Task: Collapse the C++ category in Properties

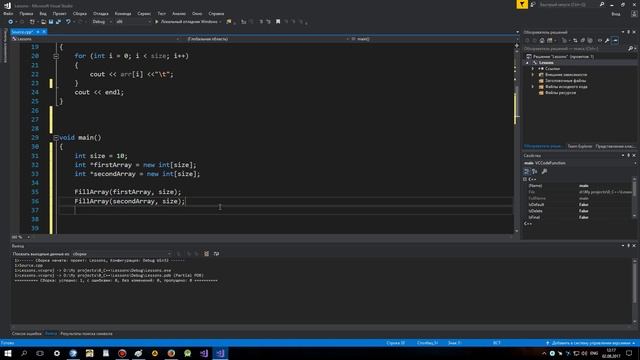Action: click(x=525, y=179)
